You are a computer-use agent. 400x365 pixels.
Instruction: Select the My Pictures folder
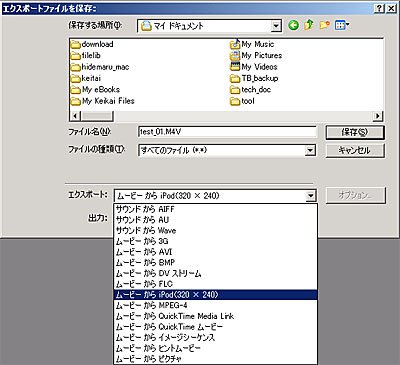pyautogui.click(x=256, y=55)
